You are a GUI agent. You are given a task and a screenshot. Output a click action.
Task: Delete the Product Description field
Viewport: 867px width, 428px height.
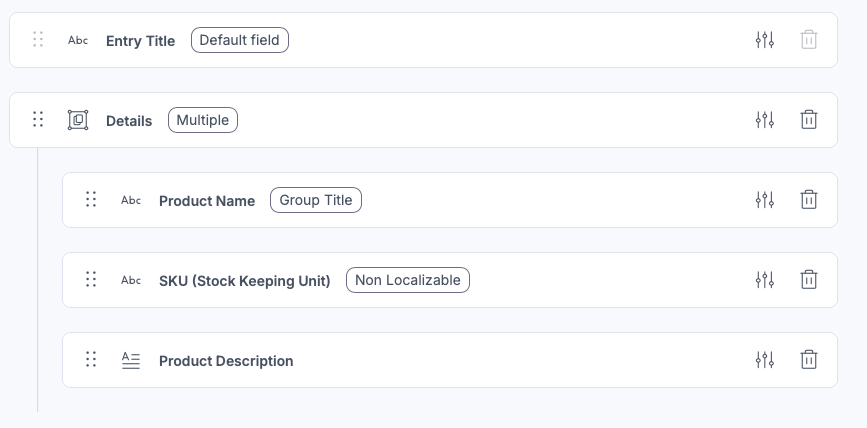click(808, 360)
